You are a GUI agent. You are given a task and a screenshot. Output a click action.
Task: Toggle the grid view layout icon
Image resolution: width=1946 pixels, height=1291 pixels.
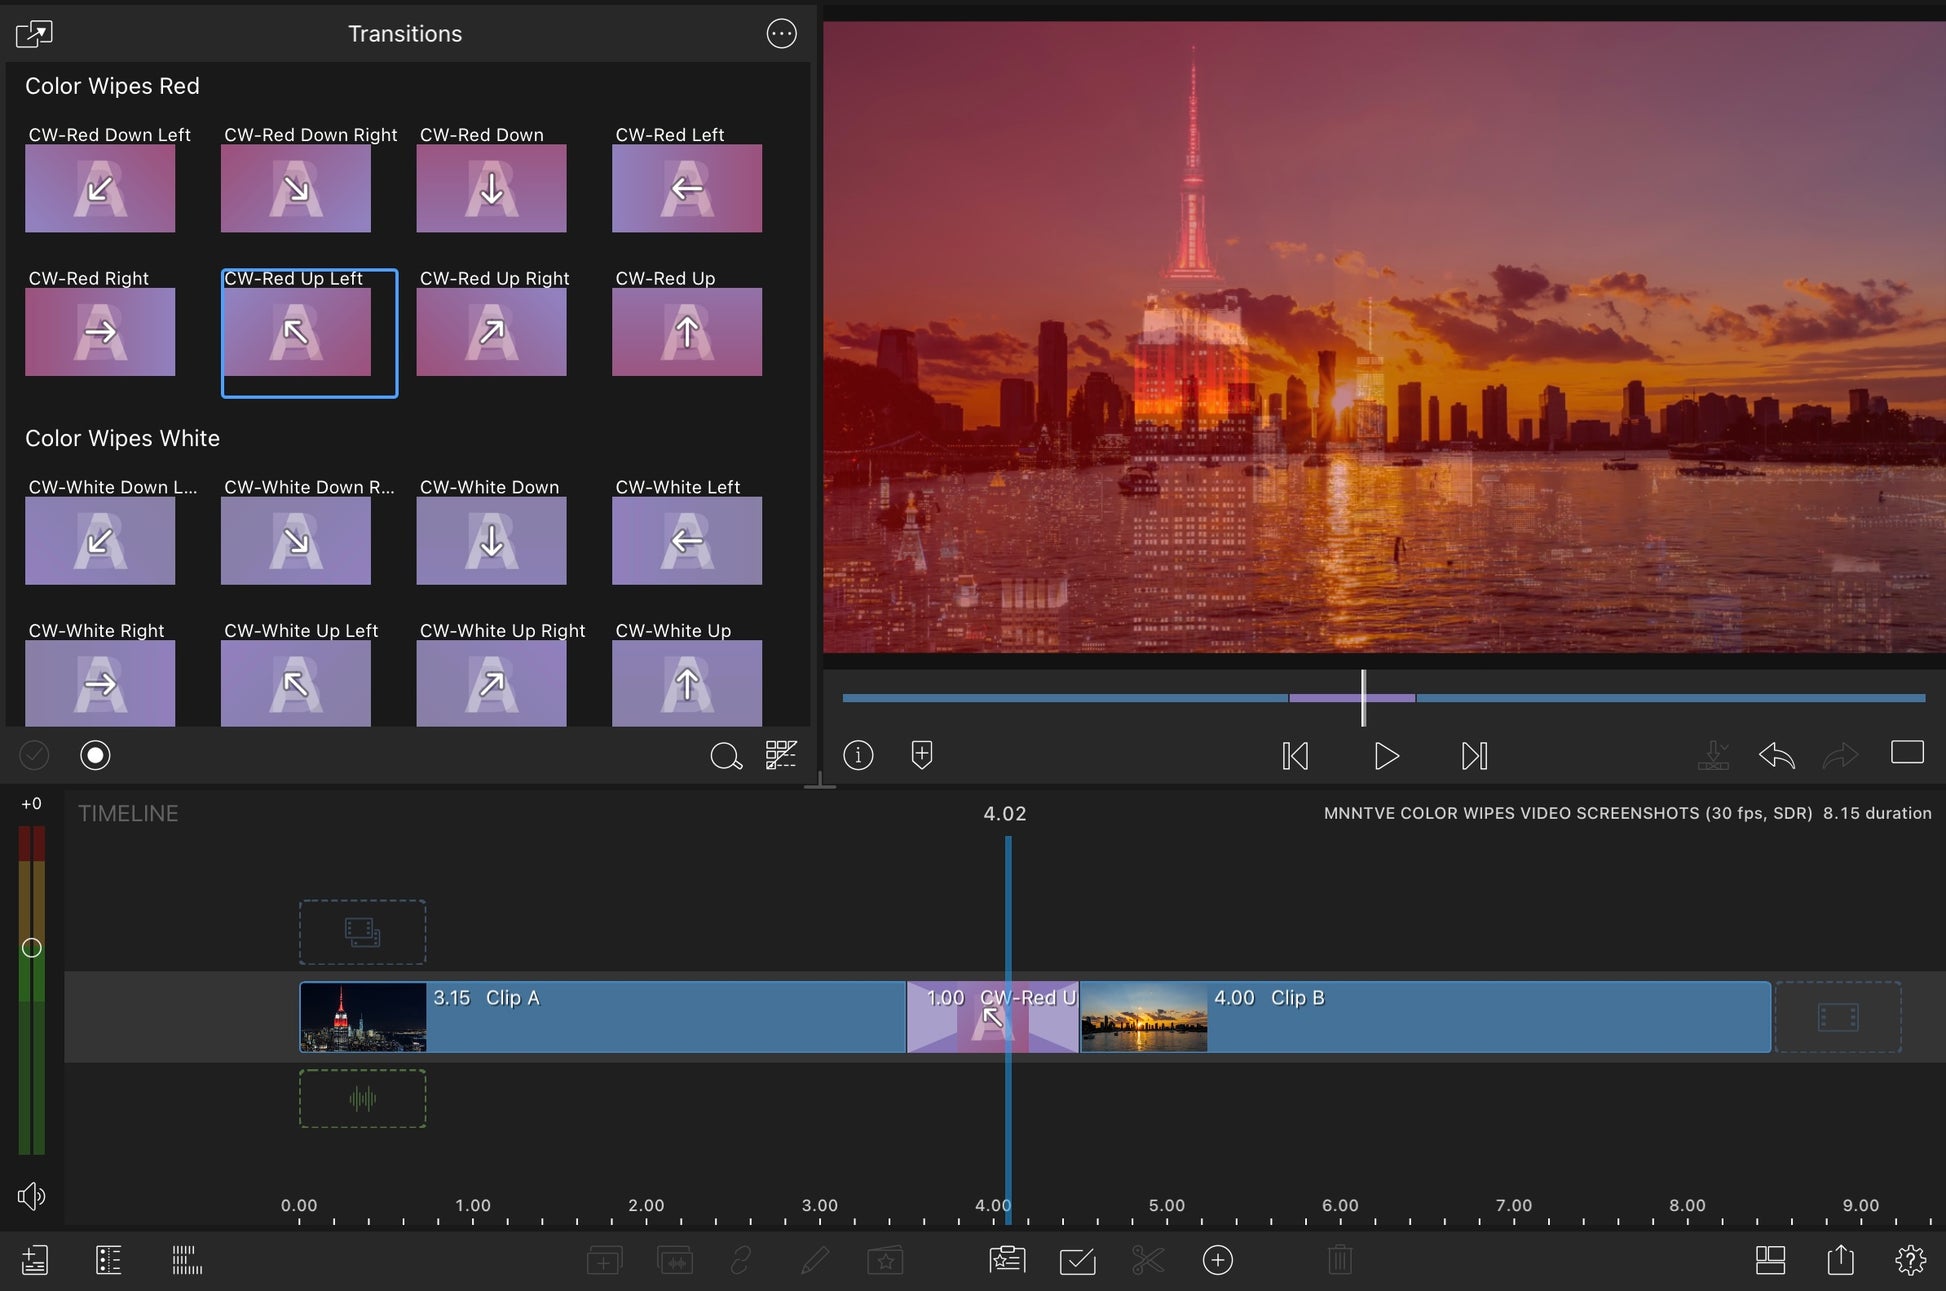781,755
